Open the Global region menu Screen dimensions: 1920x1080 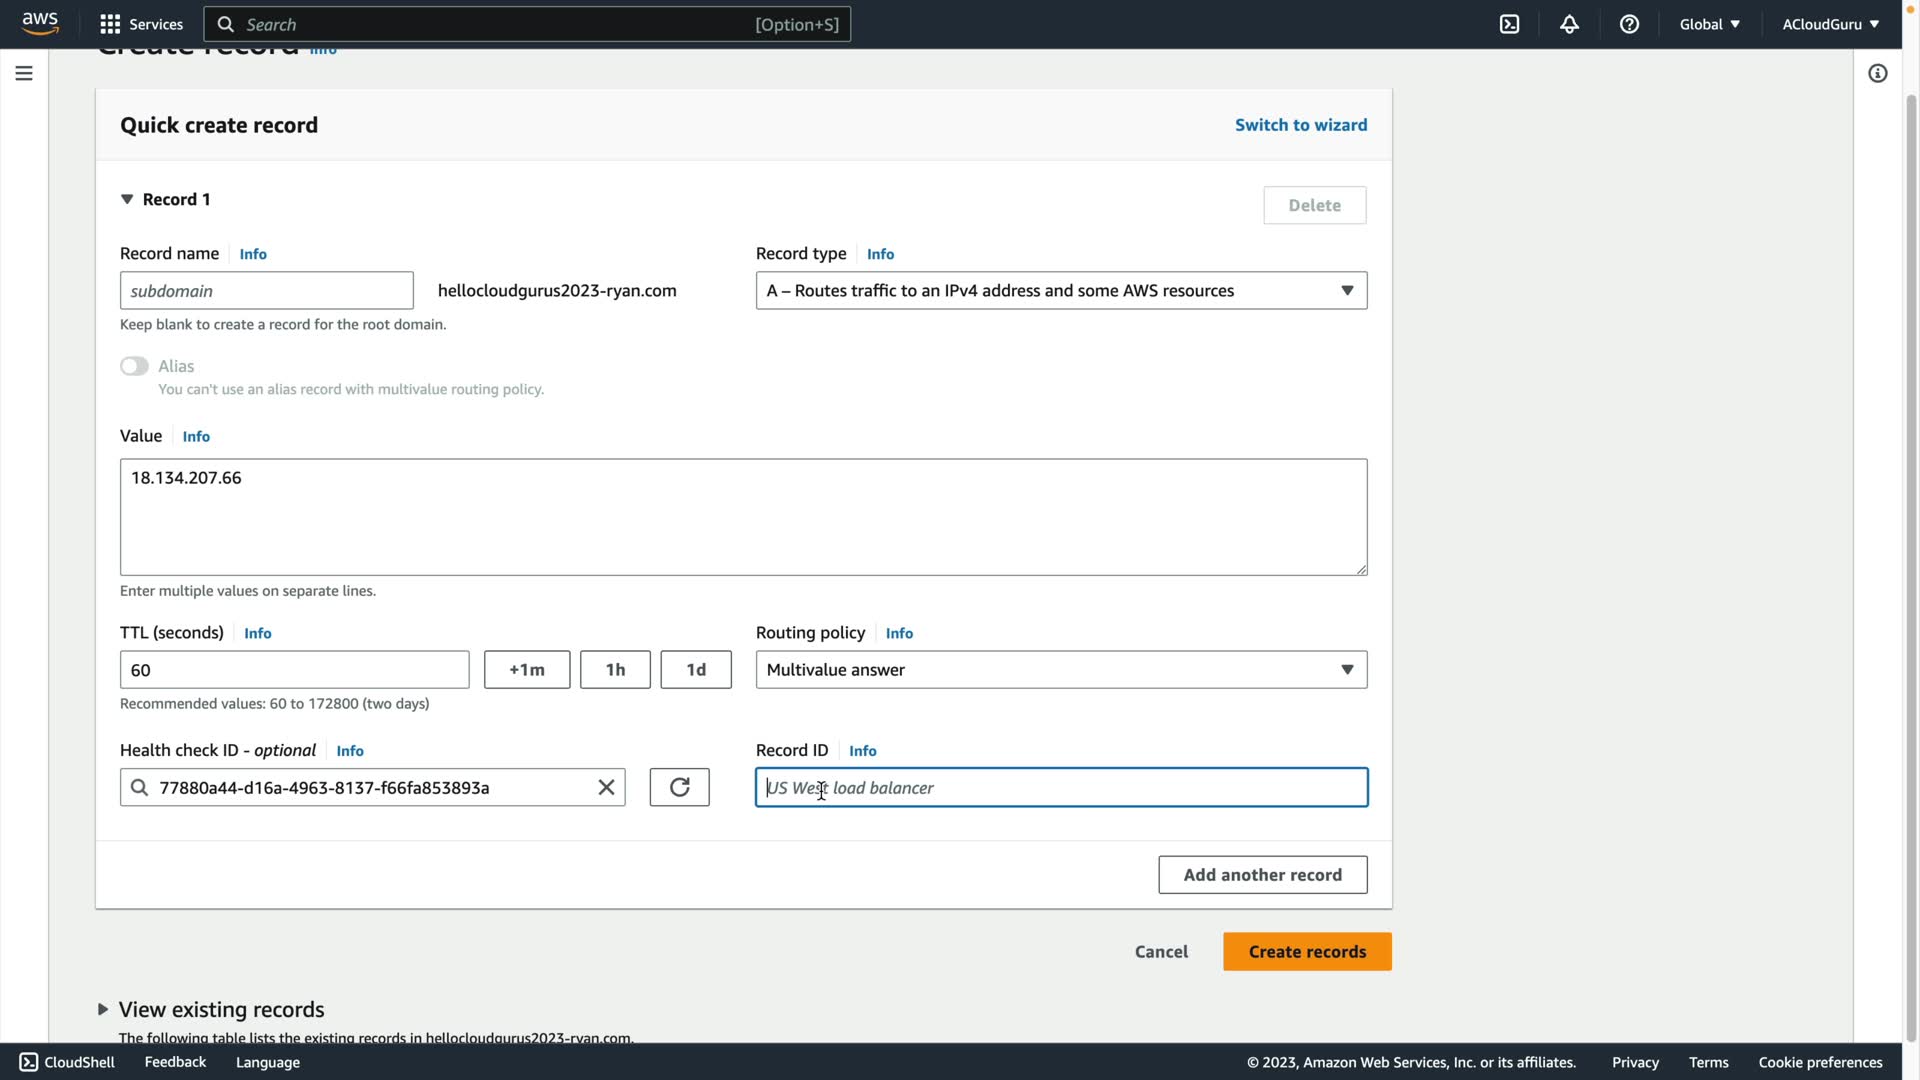coord(1709,24)
